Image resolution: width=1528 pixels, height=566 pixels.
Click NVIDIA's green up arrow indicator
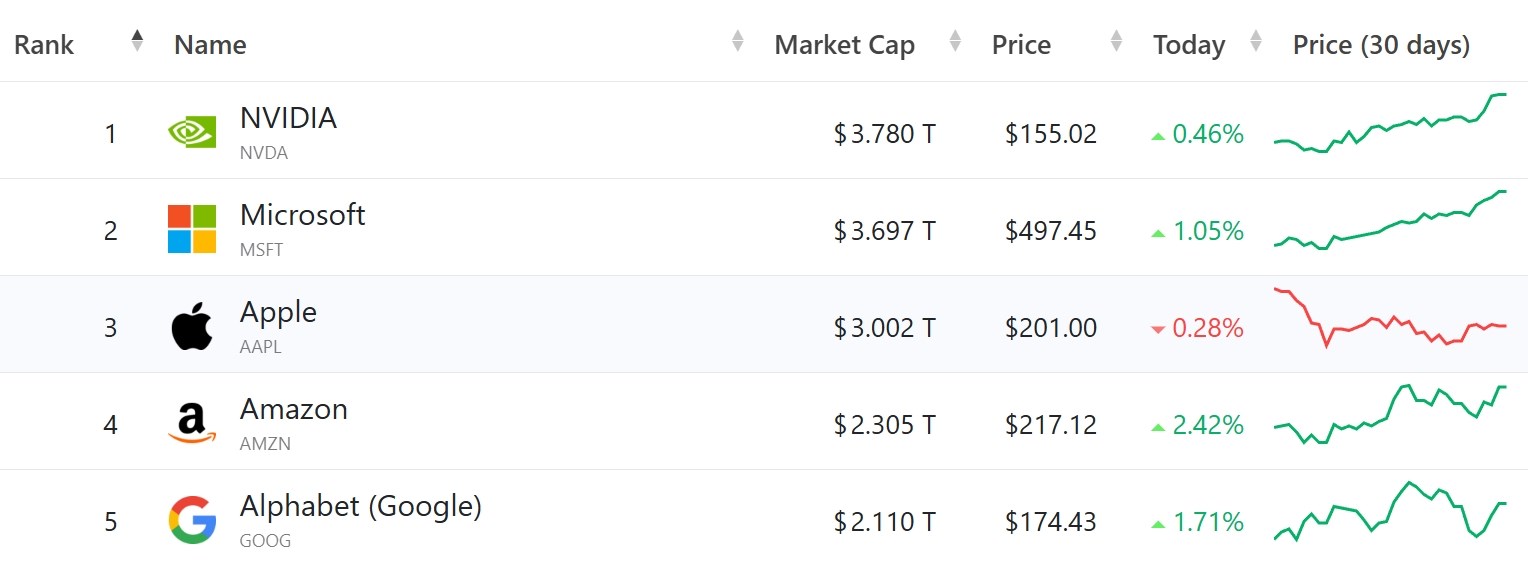point(1158,136)
